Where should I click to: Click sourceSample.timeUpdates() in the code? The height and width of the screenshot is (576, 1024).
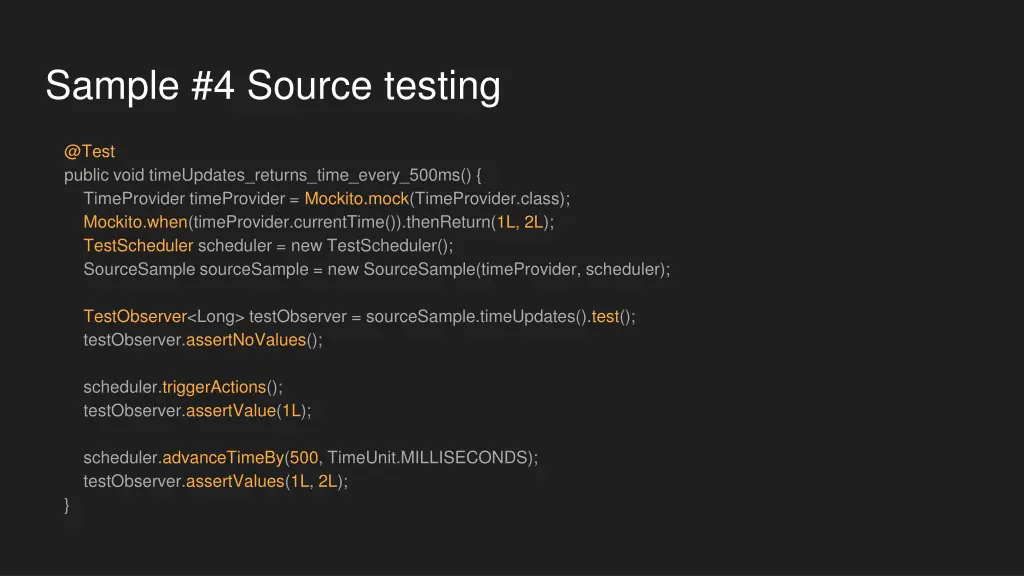(476, 316)
